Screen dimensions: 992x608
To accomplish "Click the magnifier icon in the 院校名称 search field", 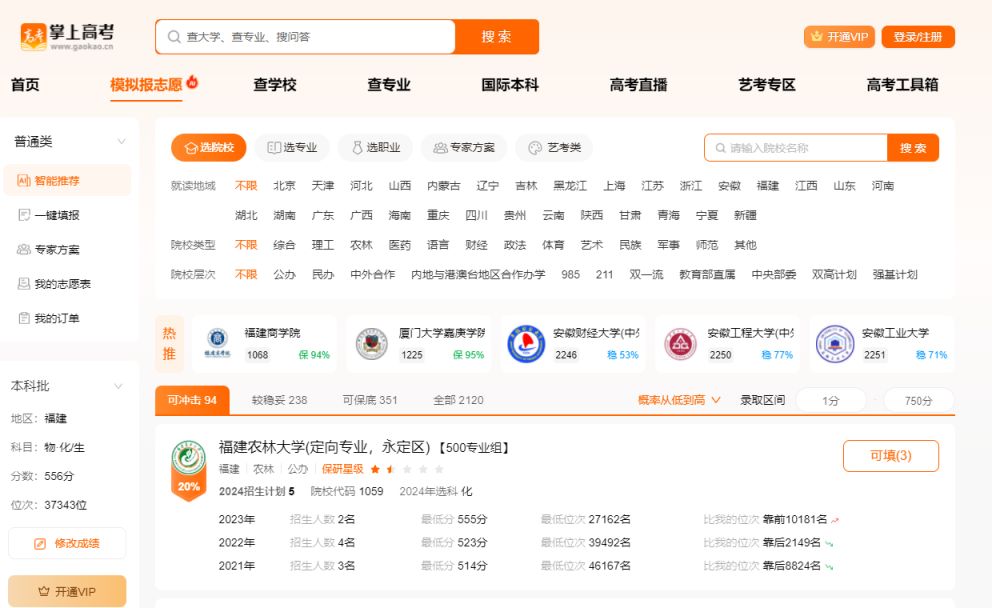I will tap(720, 148).
